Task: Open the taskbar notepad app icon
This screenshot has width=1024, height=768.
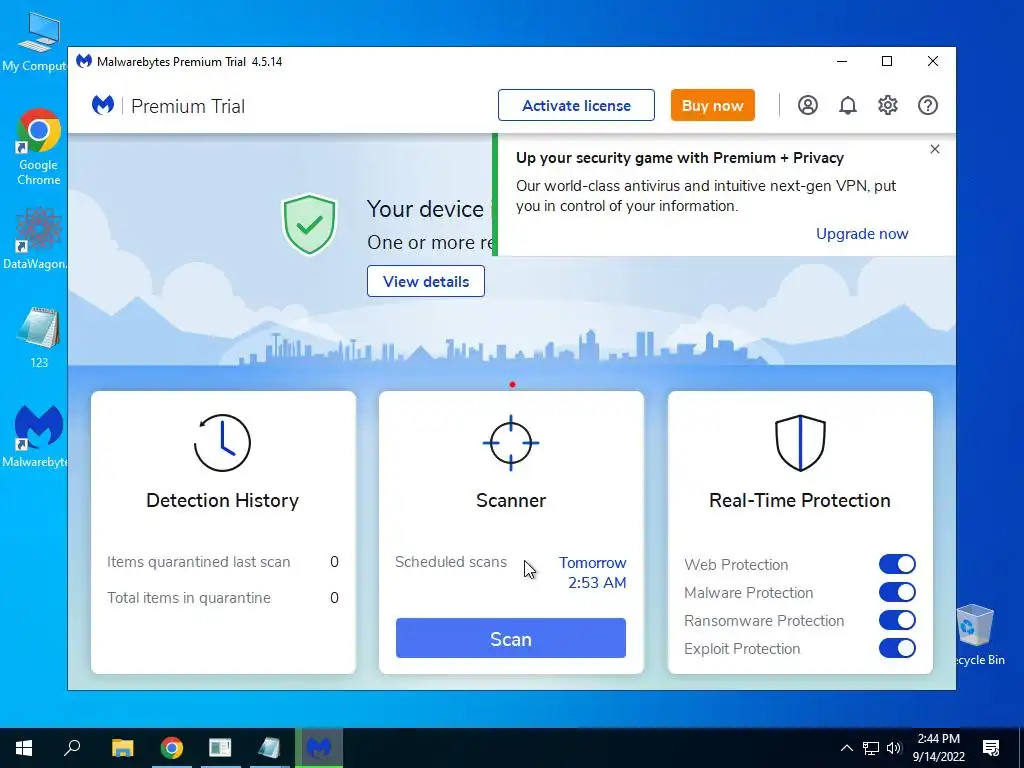Action: pyautogui.click(x=269, y=748)
